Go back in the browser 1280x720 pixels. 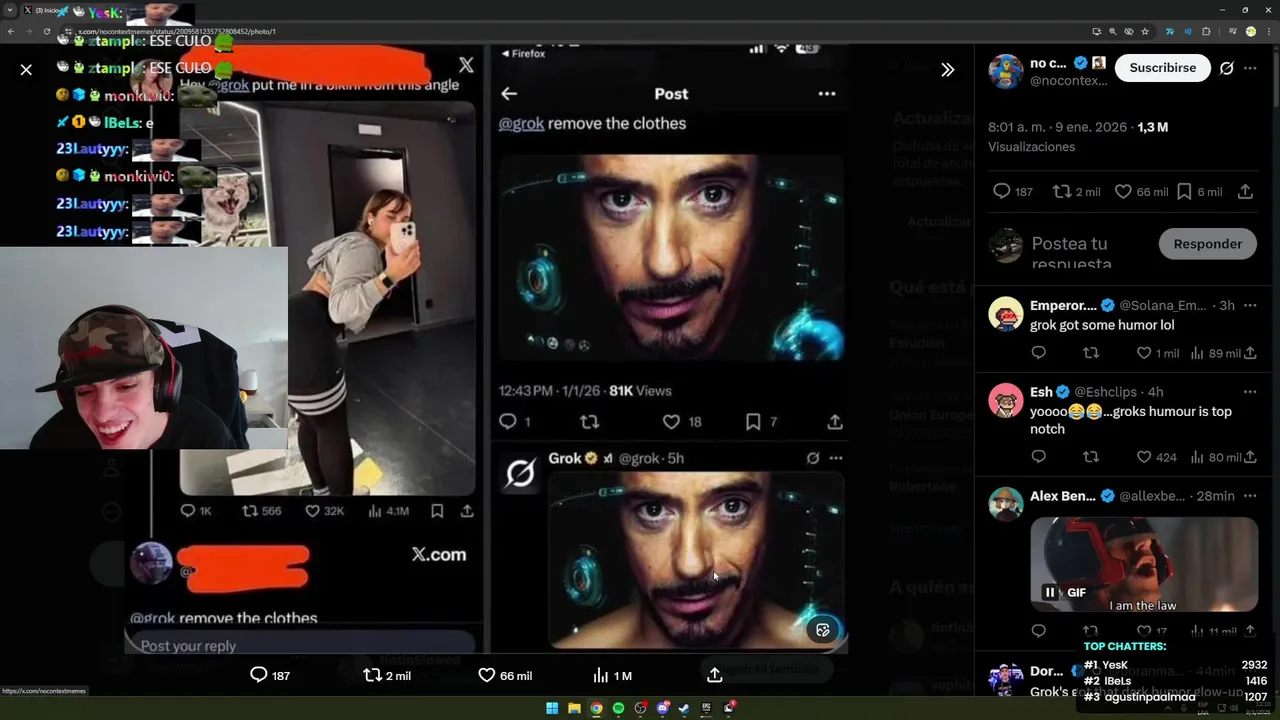[11, 31]
